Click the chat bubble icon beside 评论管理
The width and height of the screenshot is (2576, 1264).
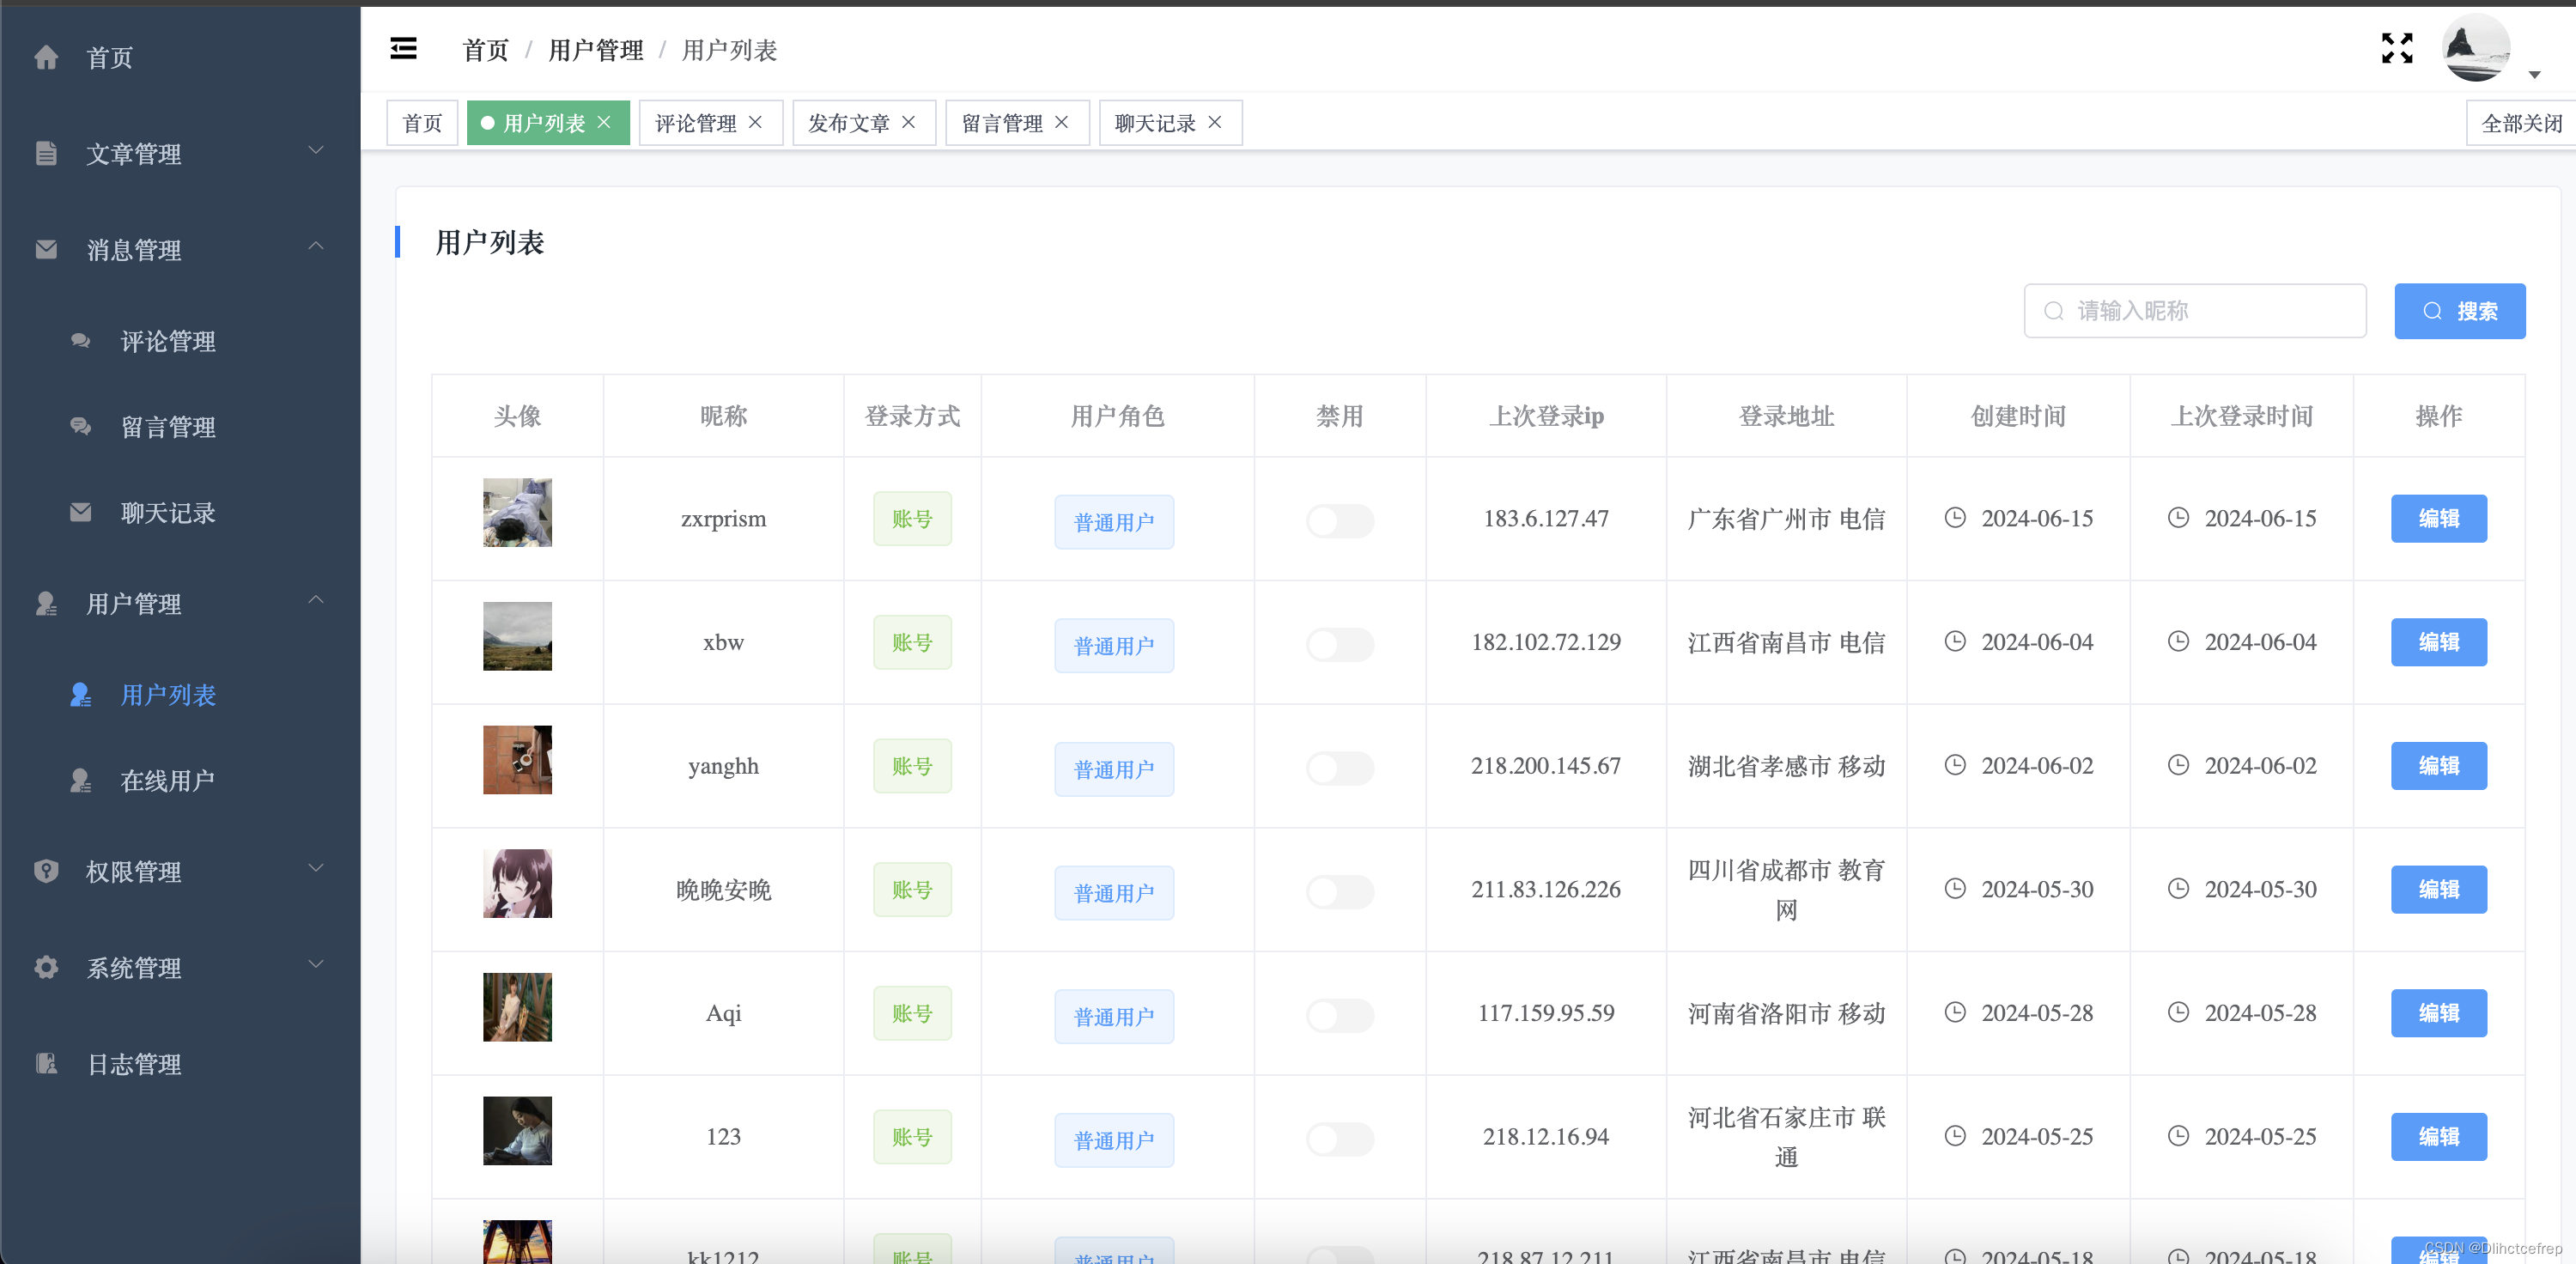point(81,341)
